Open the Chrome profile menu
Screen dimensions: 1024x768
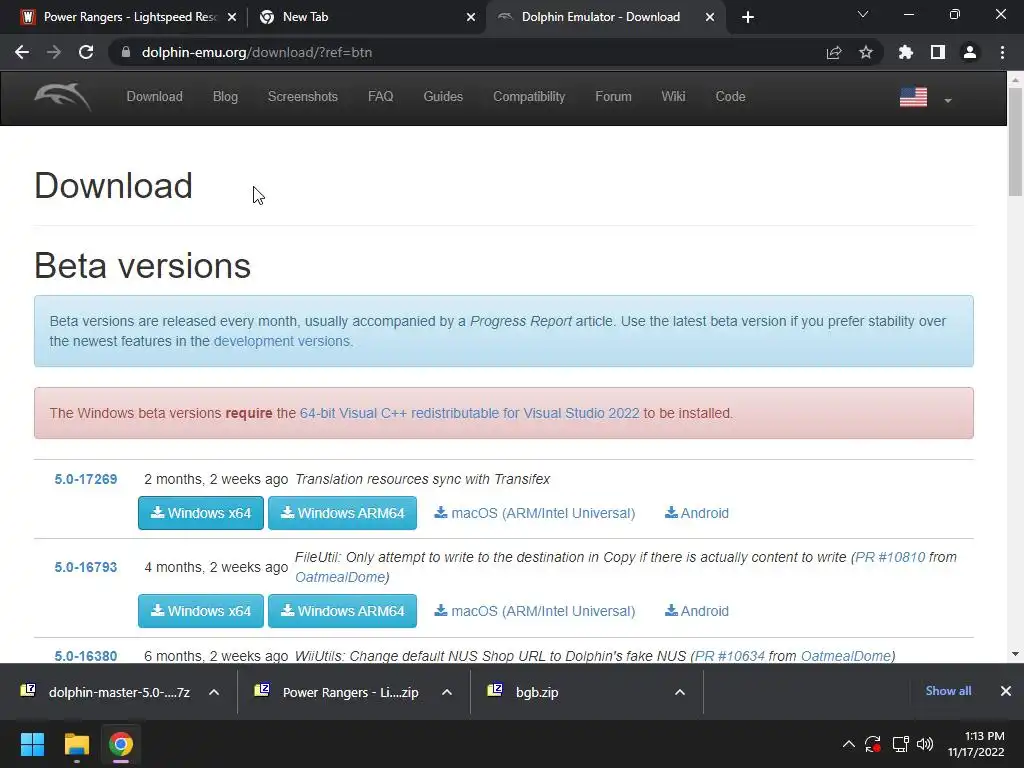[970, 52]
